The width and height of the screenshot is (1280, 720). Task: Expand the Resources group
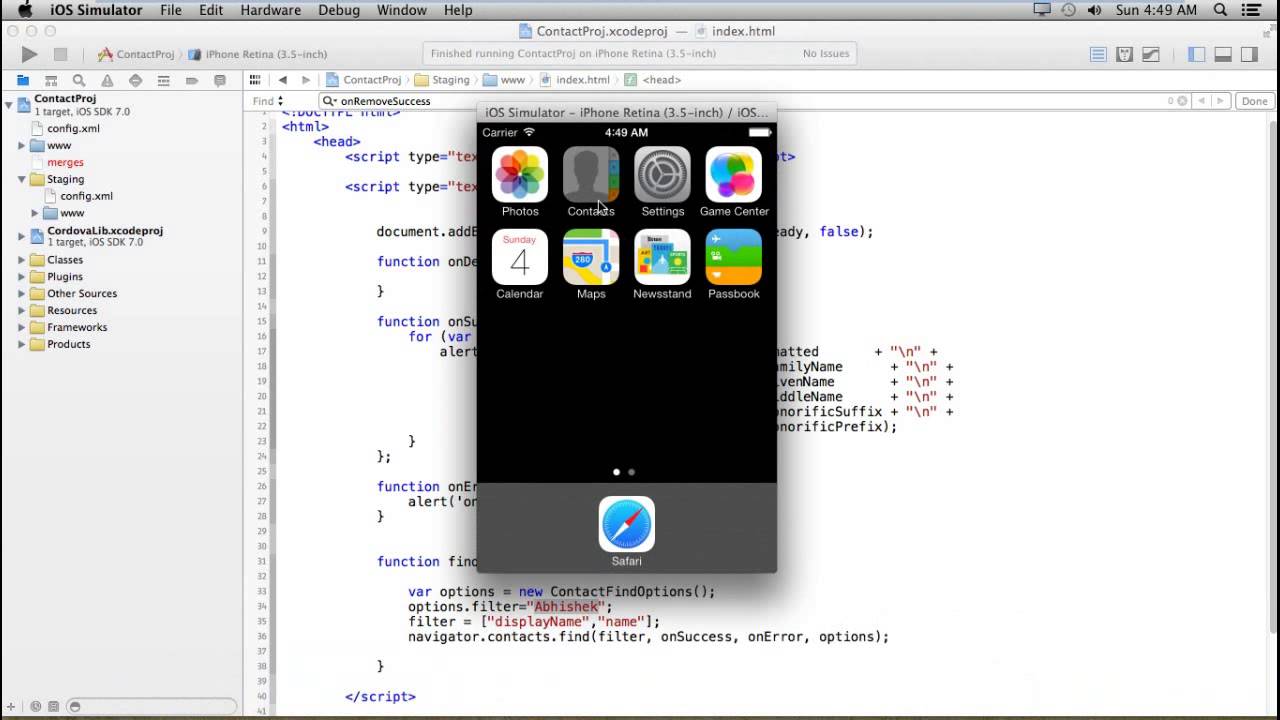pos(22,311)
